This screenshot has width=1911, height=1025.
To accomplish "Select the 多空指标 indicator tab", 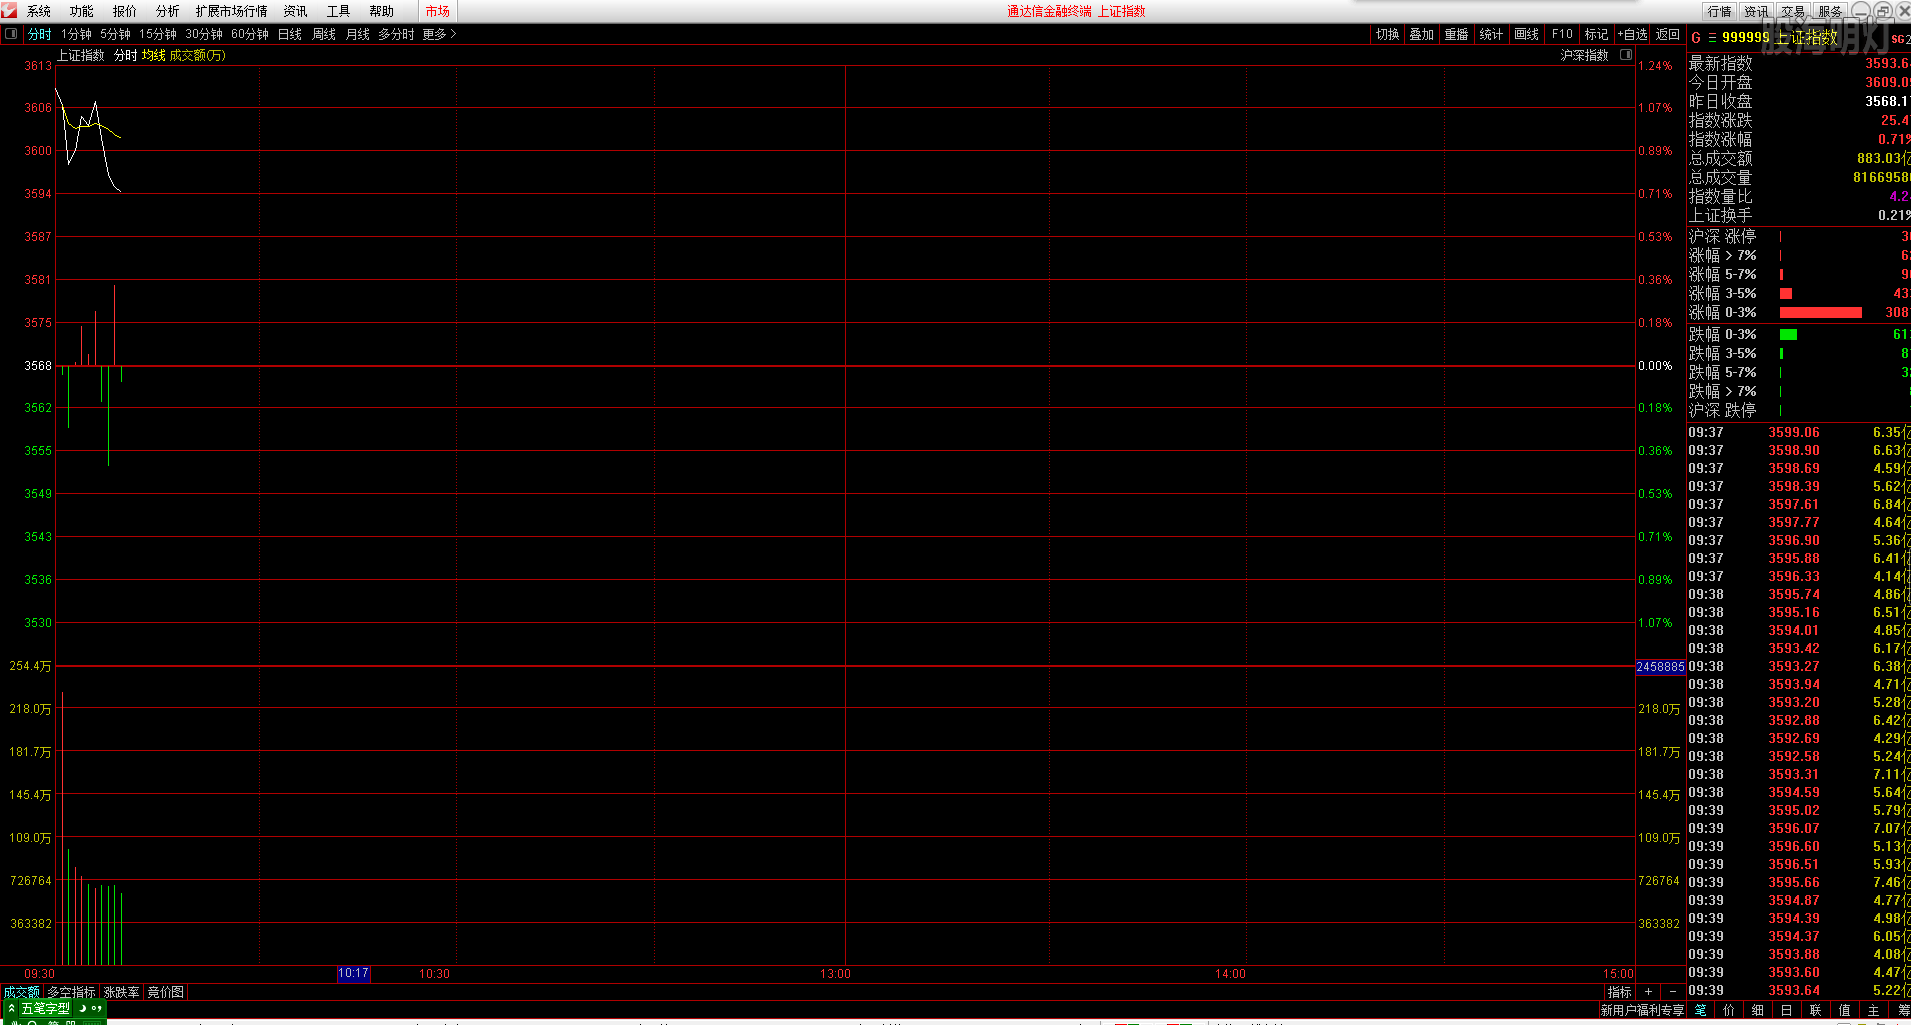I will coord(71,992).
